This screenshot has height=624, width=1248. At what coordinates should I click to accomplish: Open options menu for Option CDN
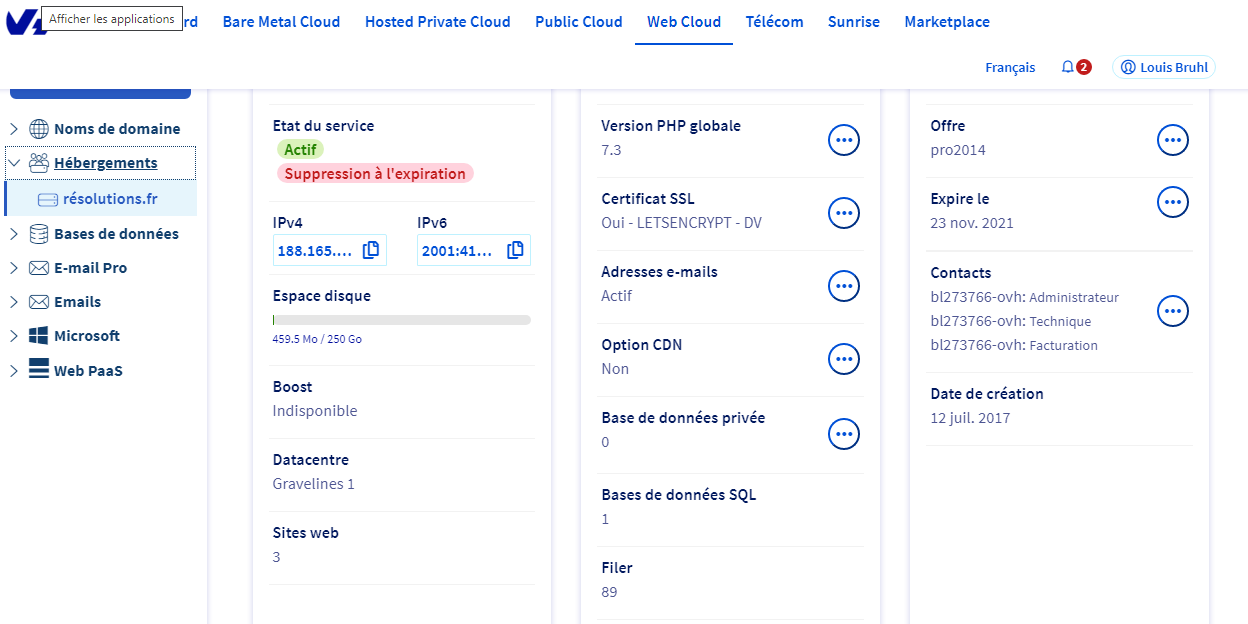point(844,359)
